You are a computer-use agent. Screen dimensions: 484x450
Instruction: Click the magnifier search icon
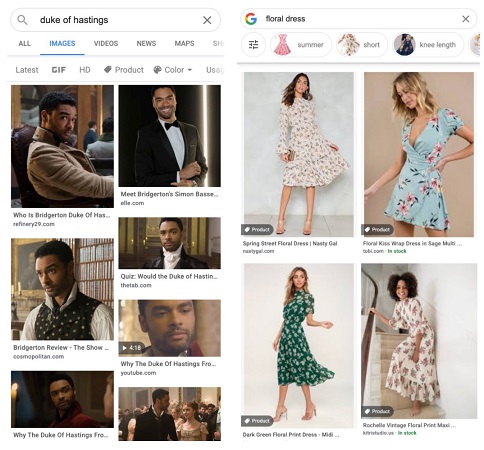pyautogui.click(x=22, y=20)
